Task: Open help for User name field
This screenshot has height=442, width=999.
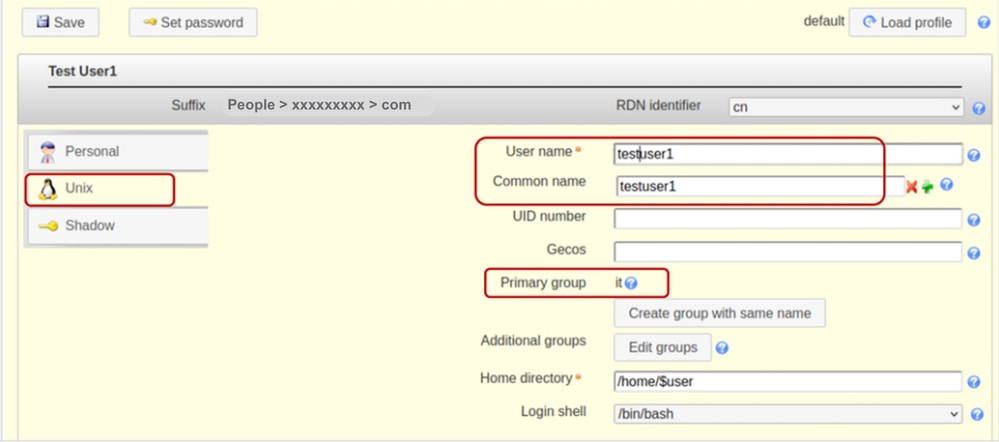Action: [x=974, y=155]
